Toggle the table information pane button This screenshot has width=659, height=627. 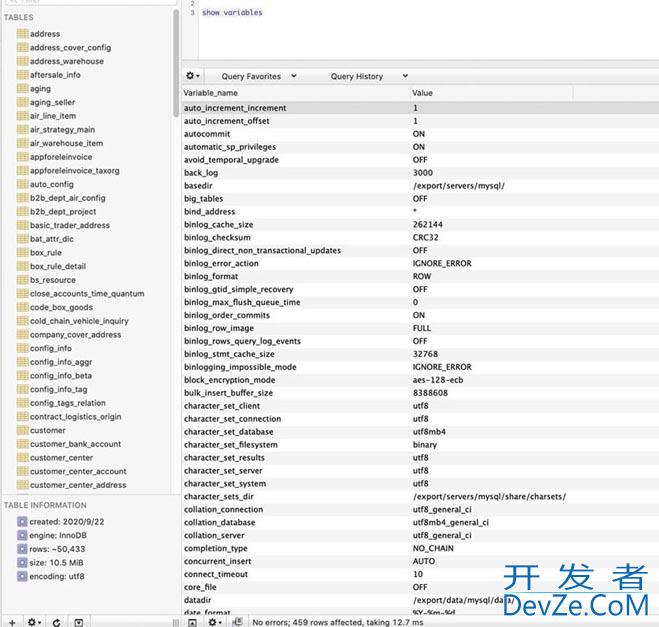tap(79, 622)
